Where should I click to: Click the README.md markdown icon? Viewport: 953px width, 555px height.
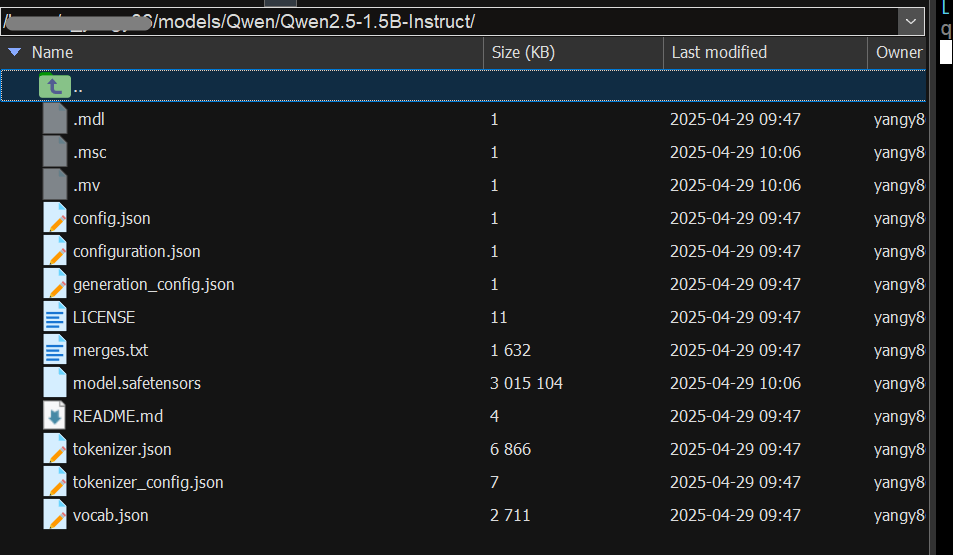[x=55, y=415]
